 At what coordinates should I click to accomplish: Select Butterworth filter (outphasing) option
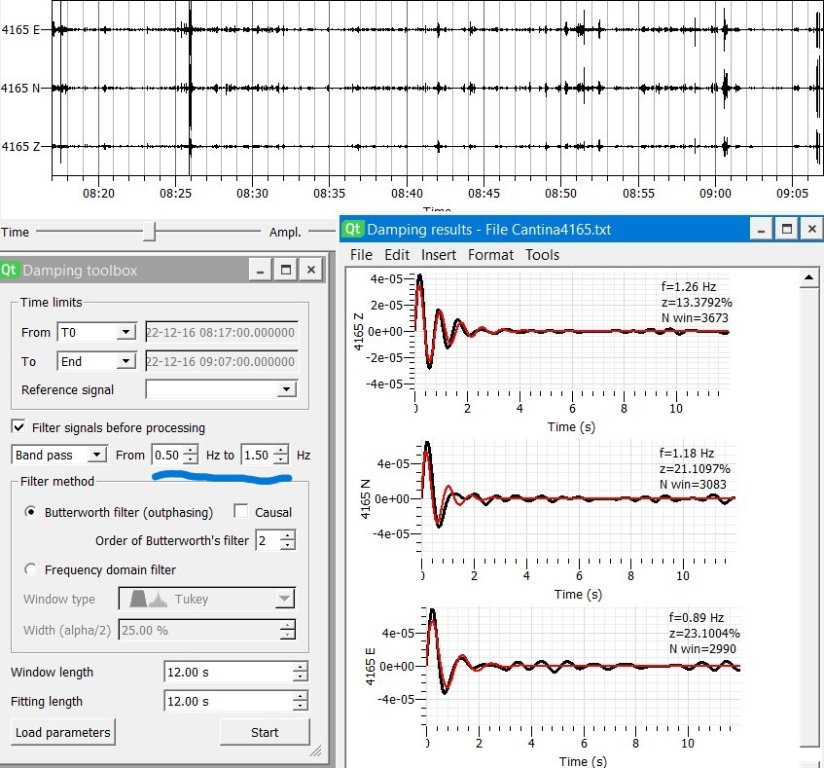point(30,512)
